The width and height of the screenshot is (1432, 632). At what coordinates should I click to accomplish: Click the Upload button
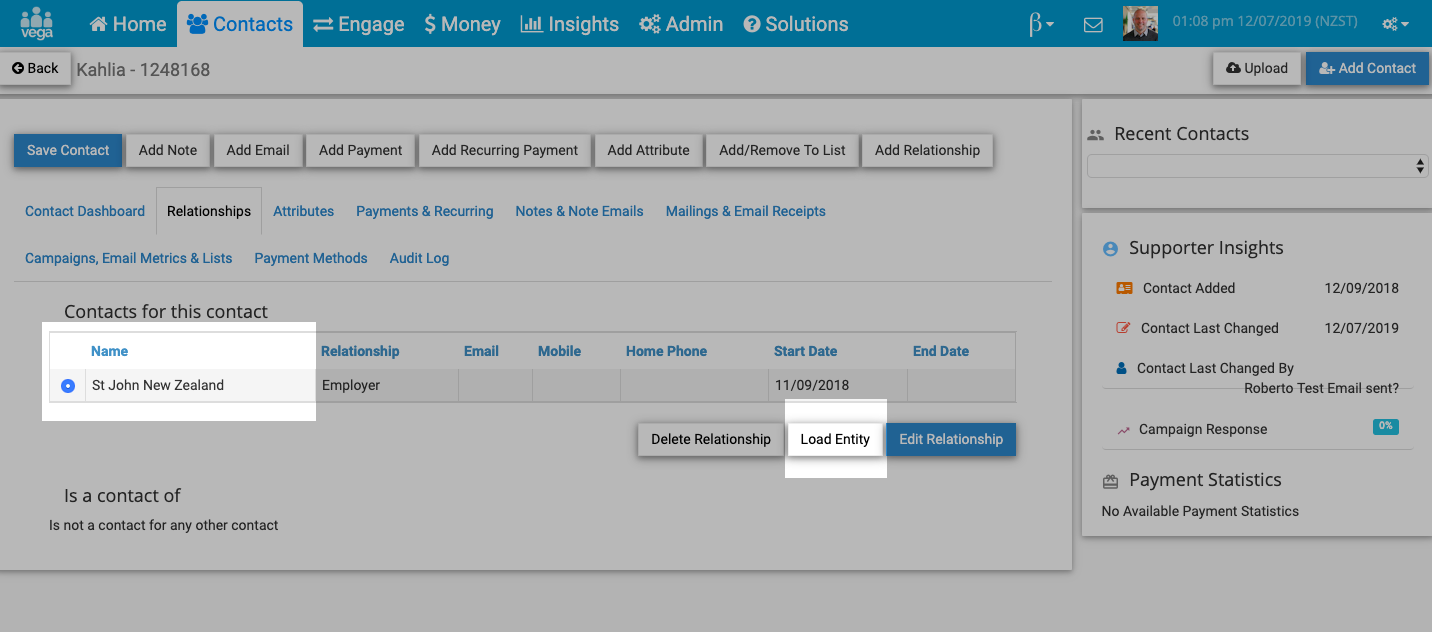coord(1257,68)
